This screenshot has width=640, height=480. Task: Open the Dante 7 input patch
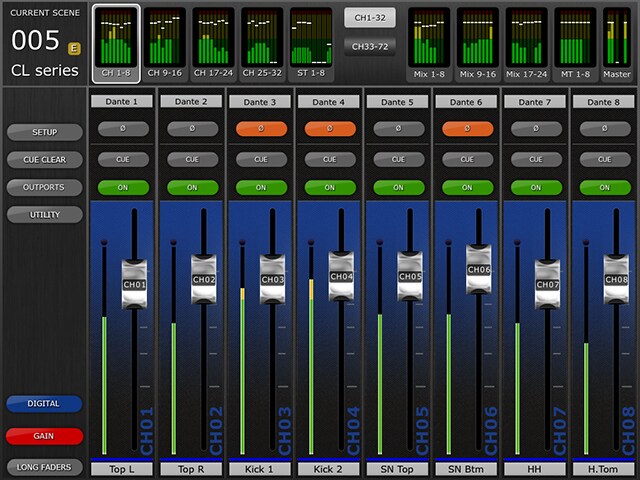tap(535, 102)
